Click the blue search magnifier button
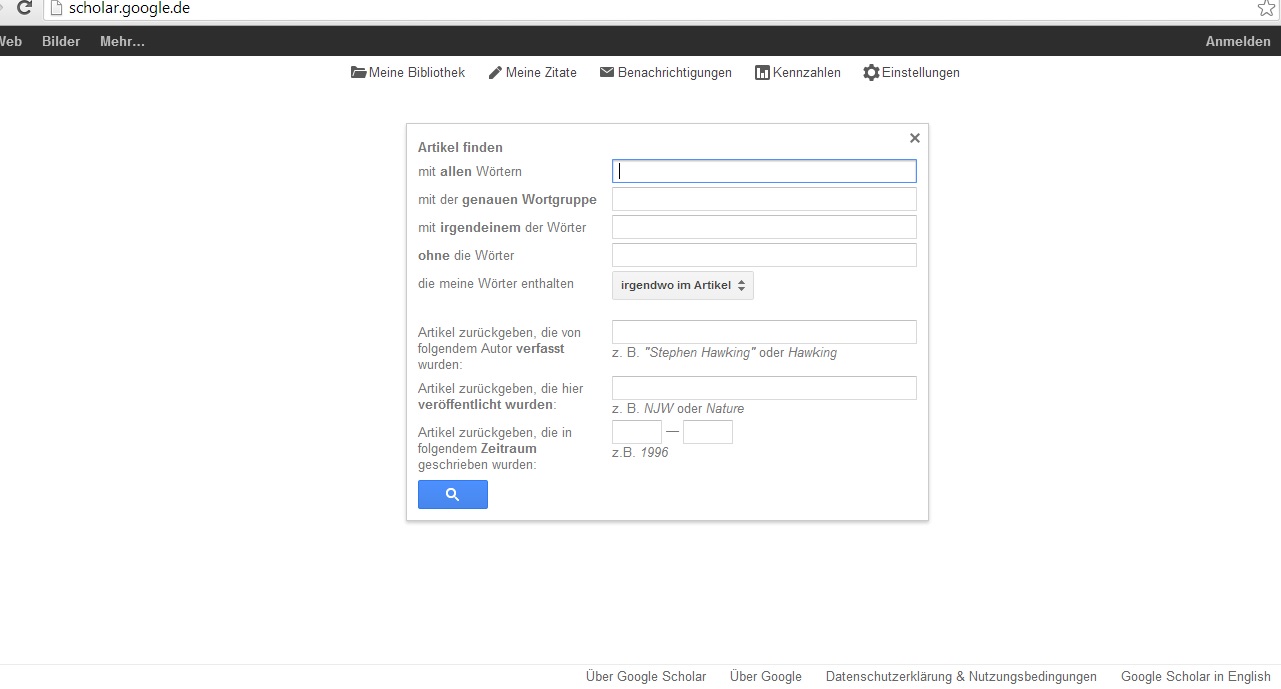The height and width of the screenshot is (689, 1281). (452, 494)
